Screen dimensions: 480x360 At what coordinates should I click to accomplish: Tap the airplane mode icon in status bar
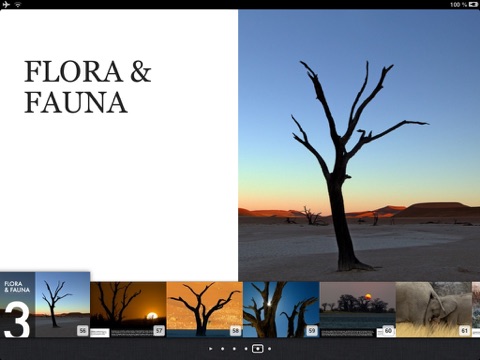tap(6, 5)
